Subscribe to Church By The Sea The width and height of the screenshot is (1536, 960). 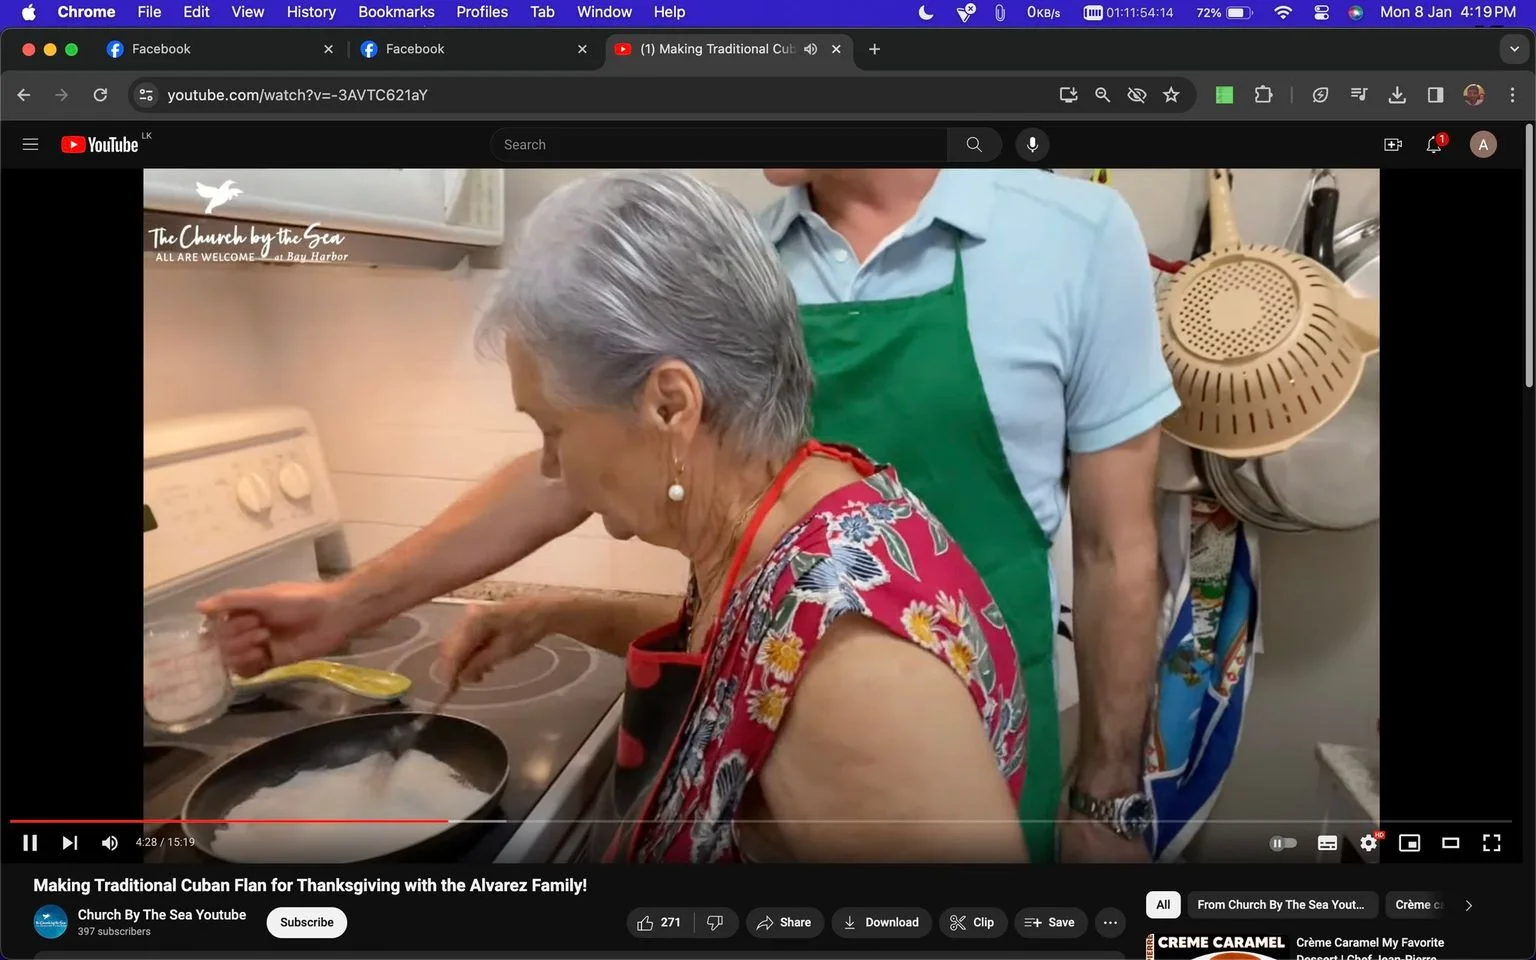pyautogui.click(x=307, y=922)
